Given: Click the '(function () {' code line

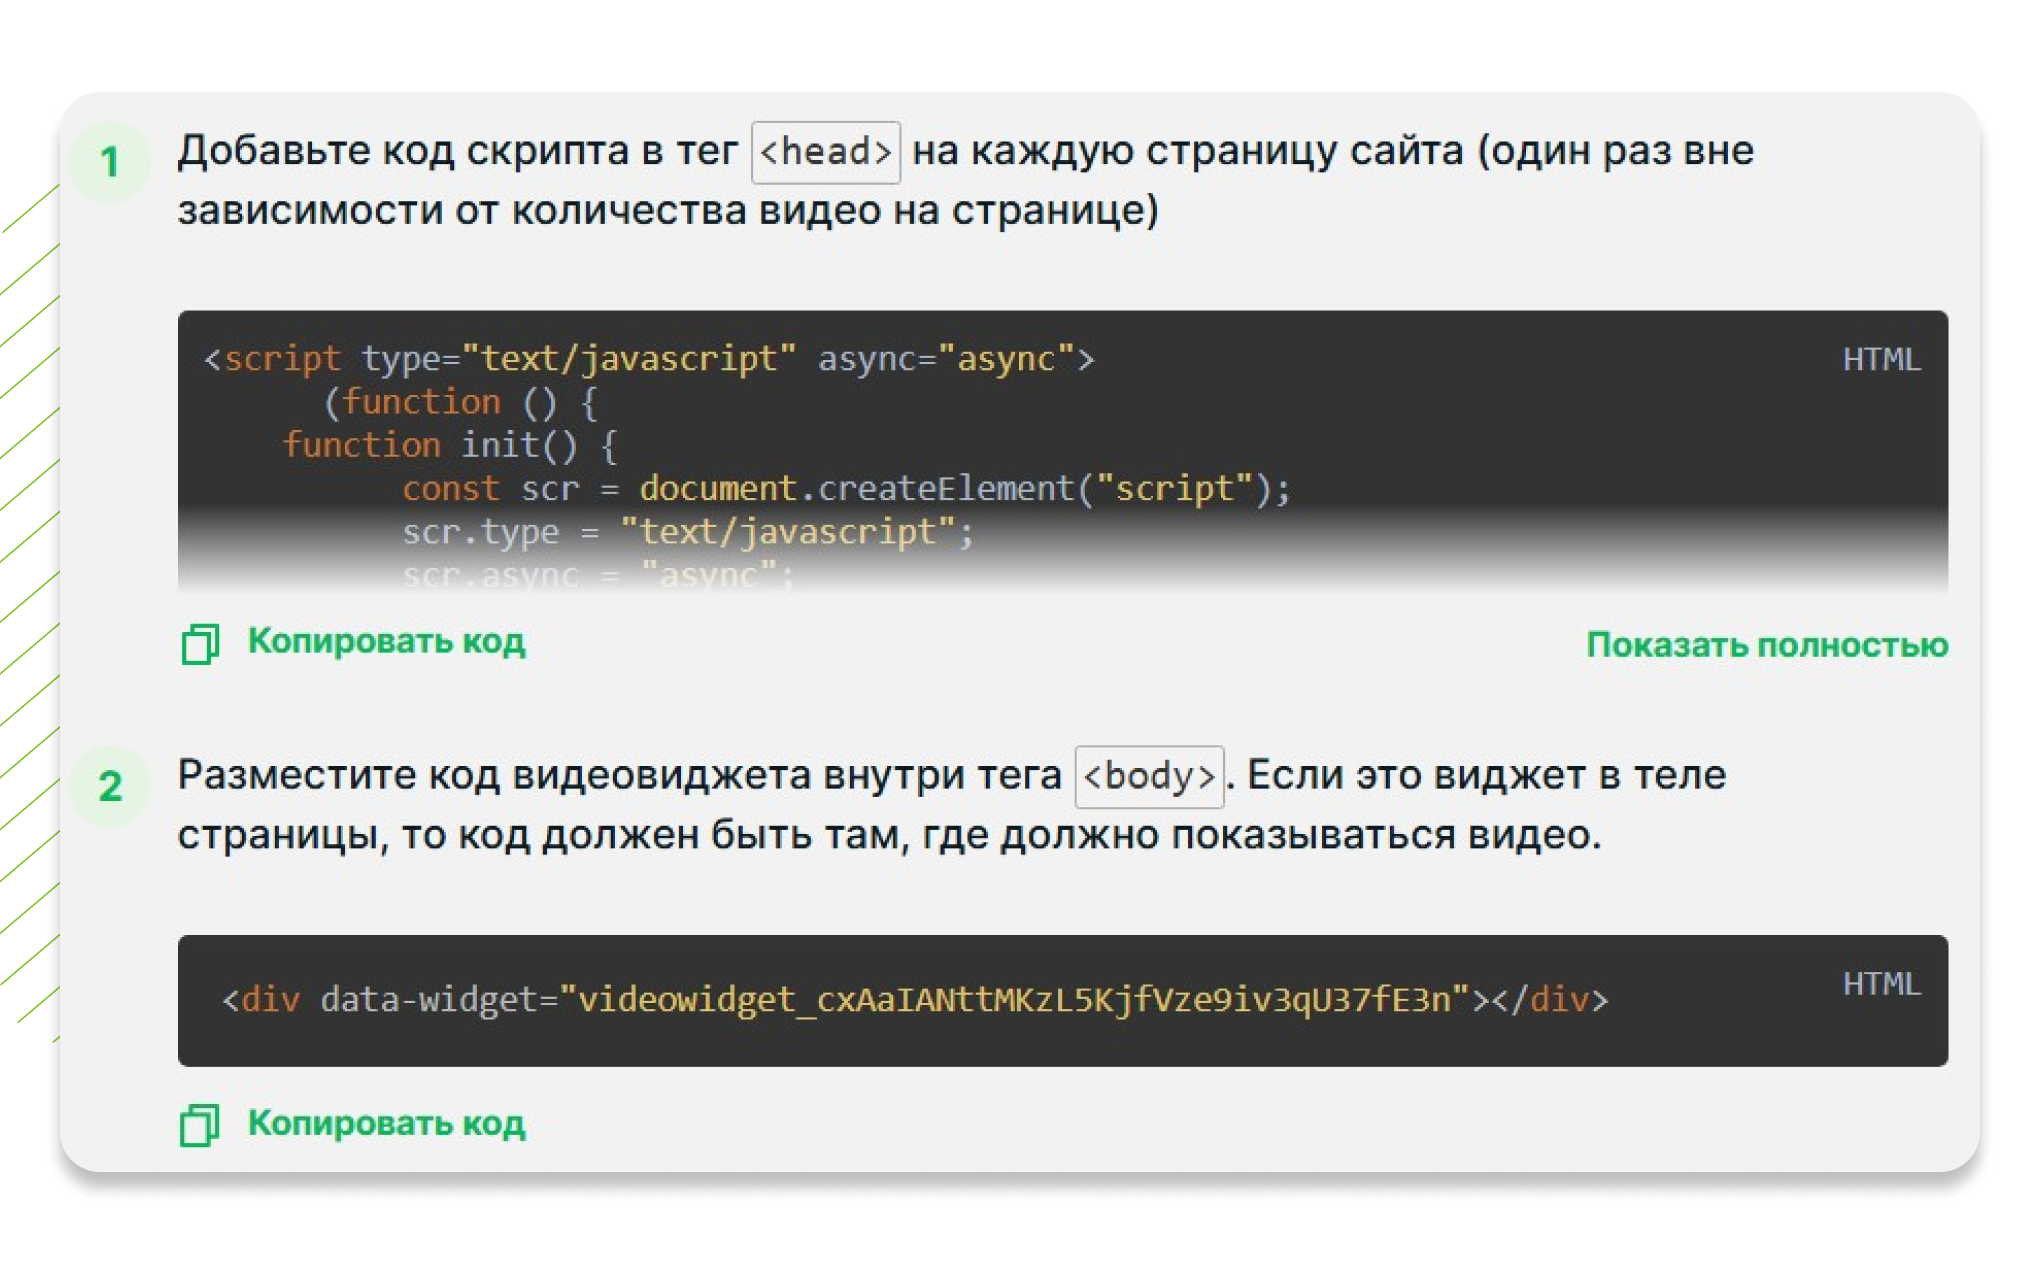Looking at the screenshot, I should 460,402.
